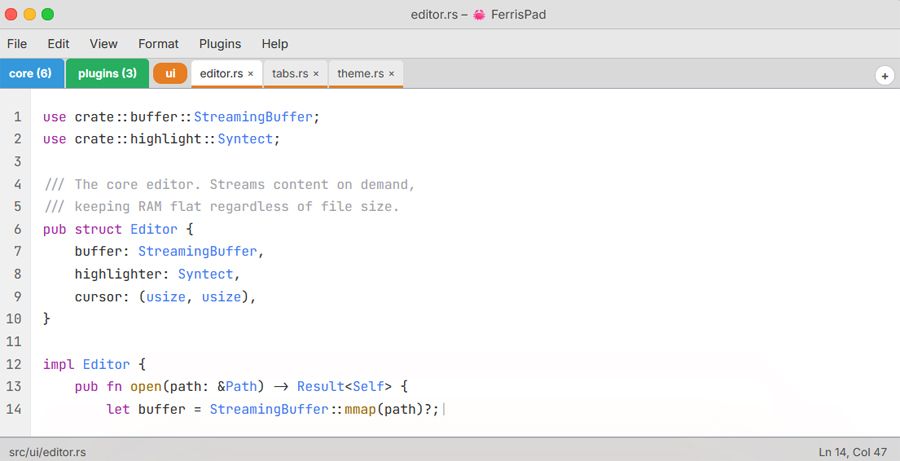Click the yellow minimize window button

tap(29, 14)
